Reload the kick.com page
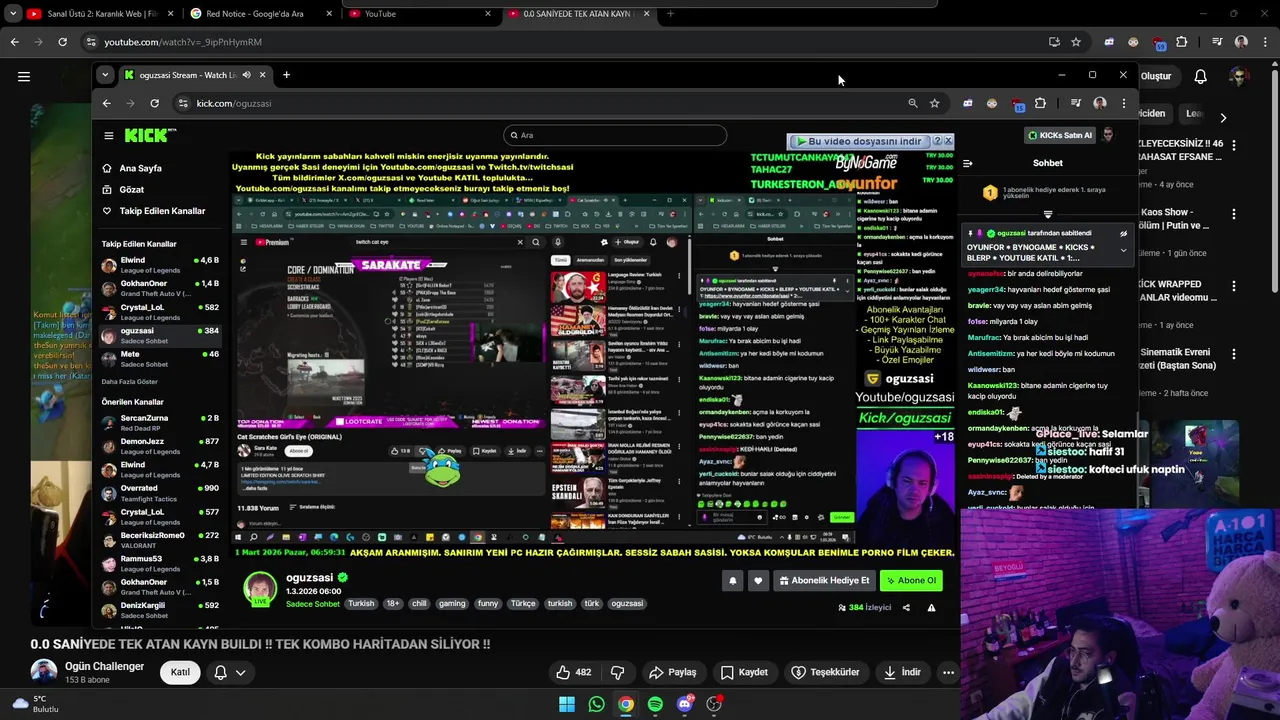The image size is (1280, 720). [154, 103]
